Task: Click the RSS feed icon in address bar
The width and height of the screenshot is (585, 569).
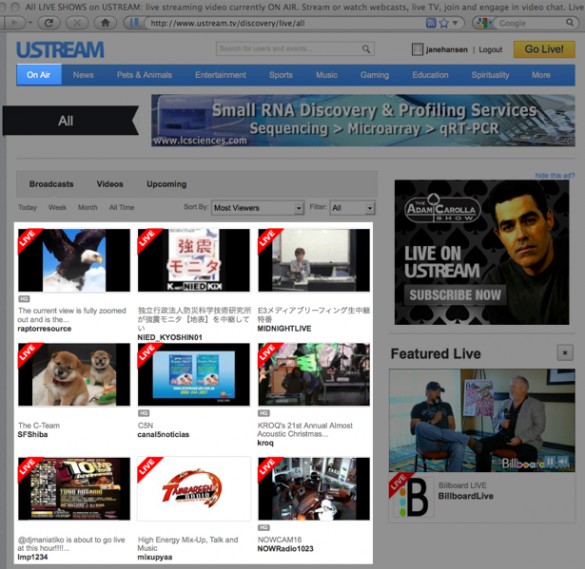Action: point(431,23)
